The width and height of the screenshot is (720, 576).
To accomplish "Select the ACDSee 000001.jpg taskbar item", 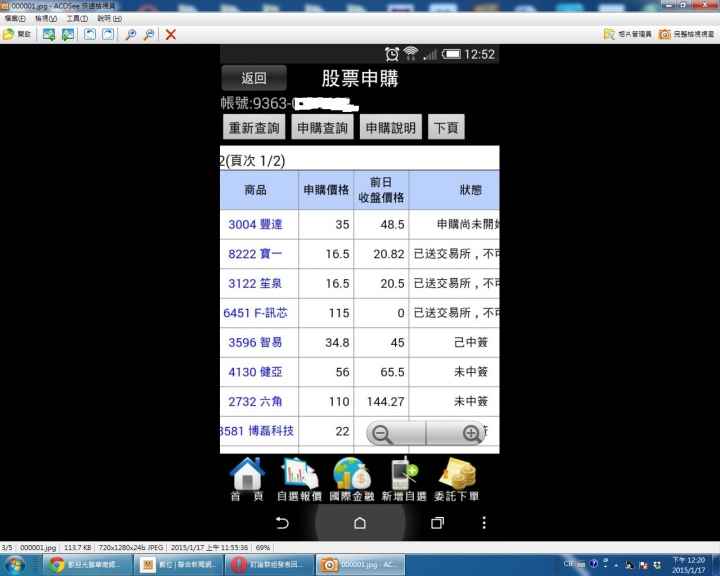I will [x=360, y=565].
